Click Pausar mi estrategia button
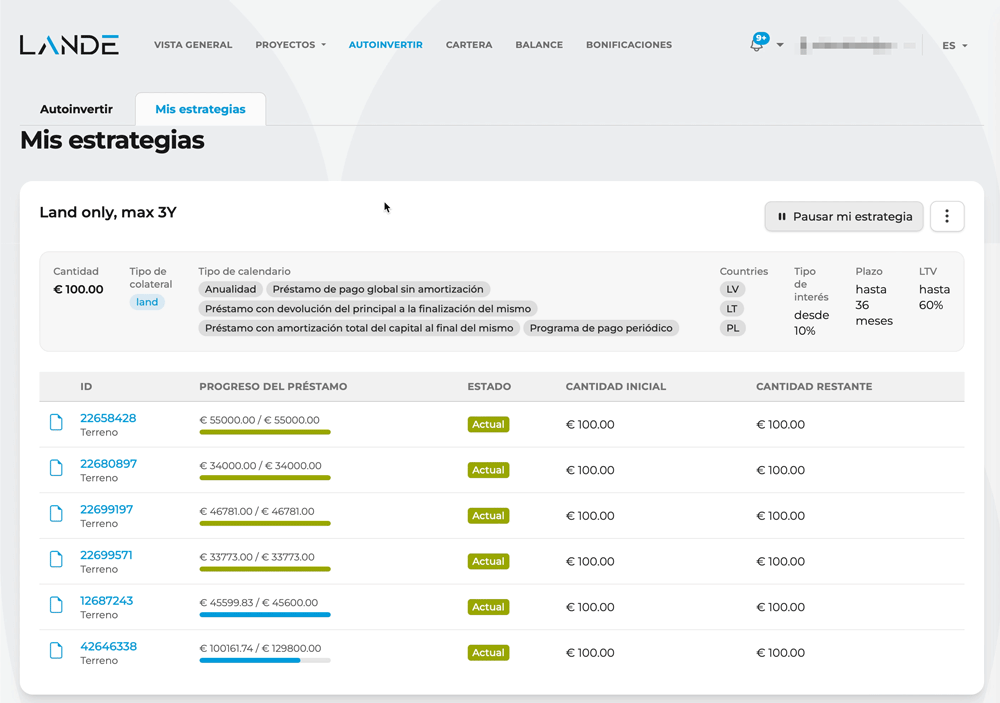The height and width of the screenshot is (703, 1000). [844, 216]
